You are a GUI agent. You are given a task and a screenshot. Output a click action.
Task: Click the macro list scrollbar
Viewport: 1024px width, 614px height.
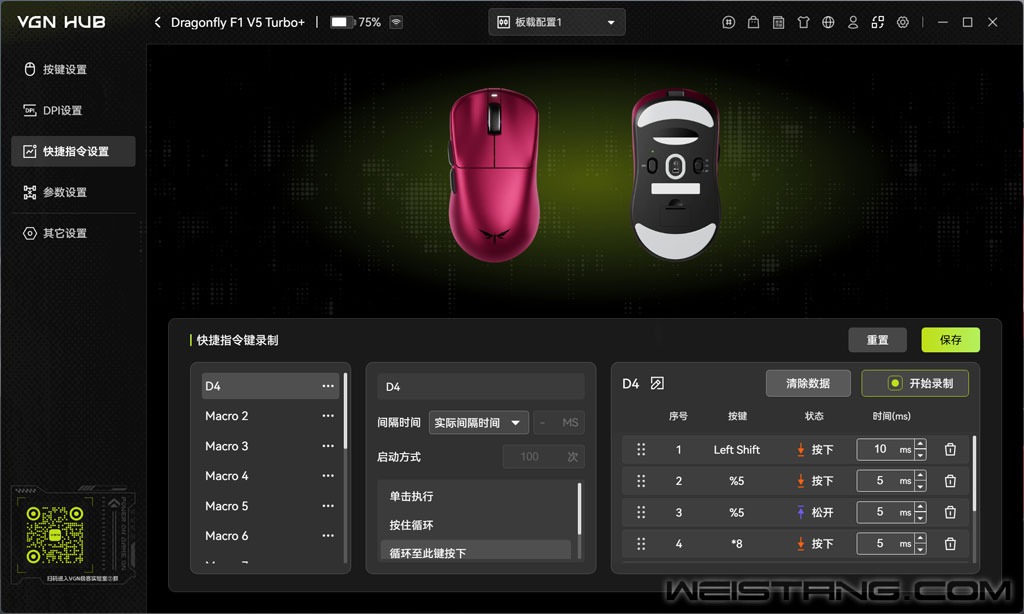[345, 412]
